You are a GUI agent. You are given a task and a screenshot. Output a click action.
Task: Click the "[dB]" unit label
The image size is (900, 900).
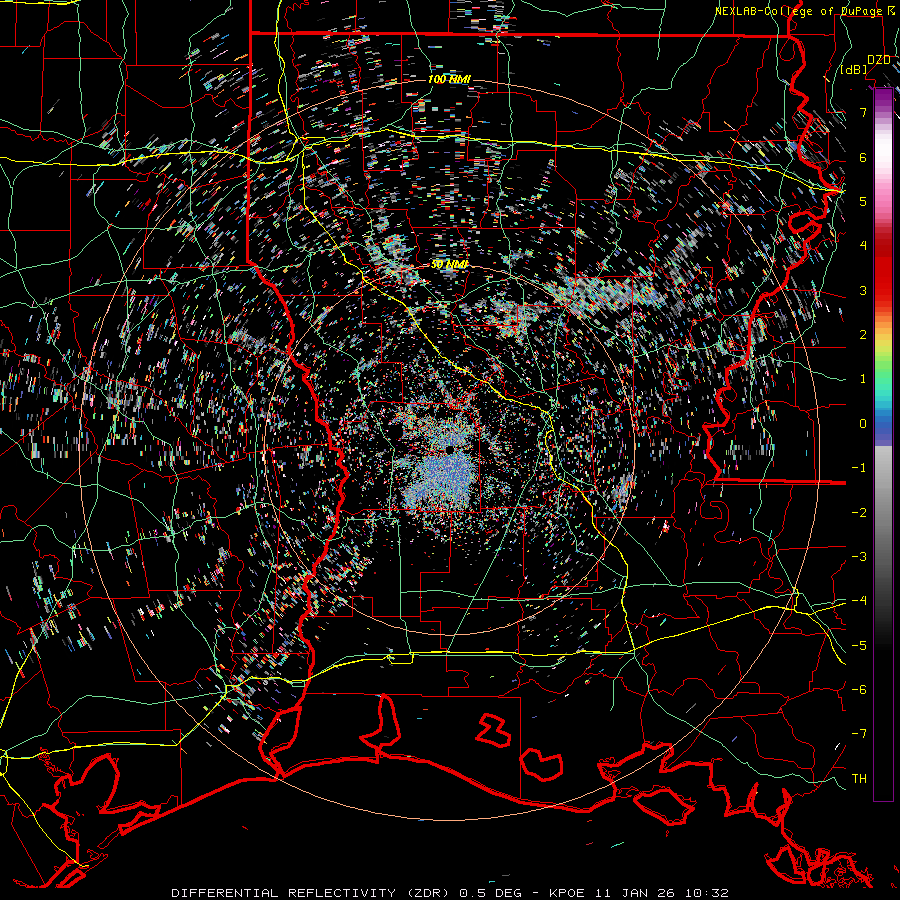pos(854,70)
